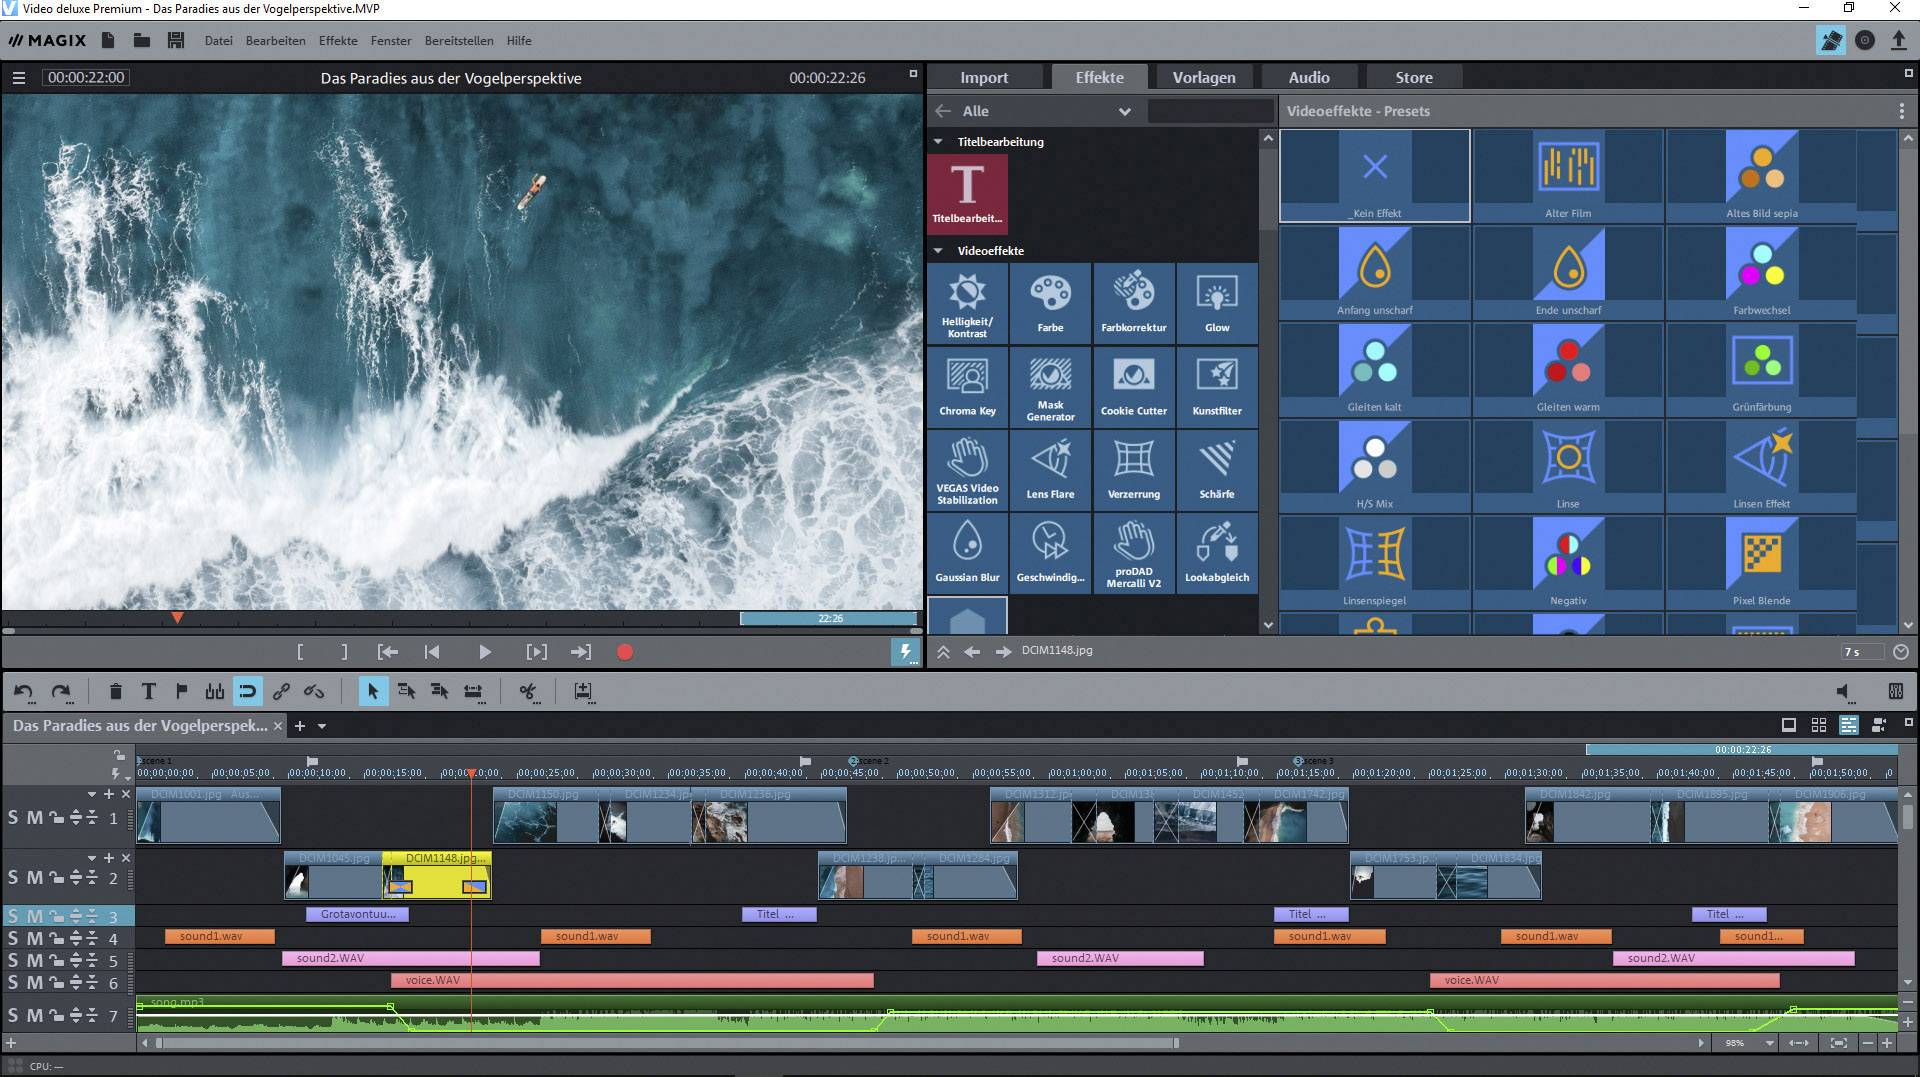The image size is (1920, 1077).
Task: Mute track 4
Action: pyautogui.click(x=35, y=939)
